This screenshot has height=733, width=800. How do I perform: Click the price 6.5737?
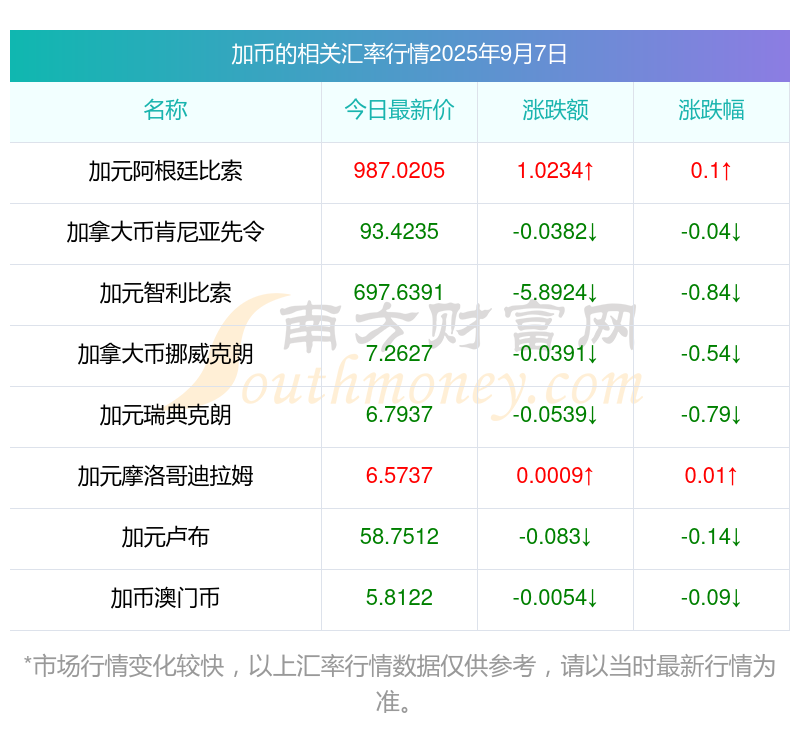(x=399, y=476)
